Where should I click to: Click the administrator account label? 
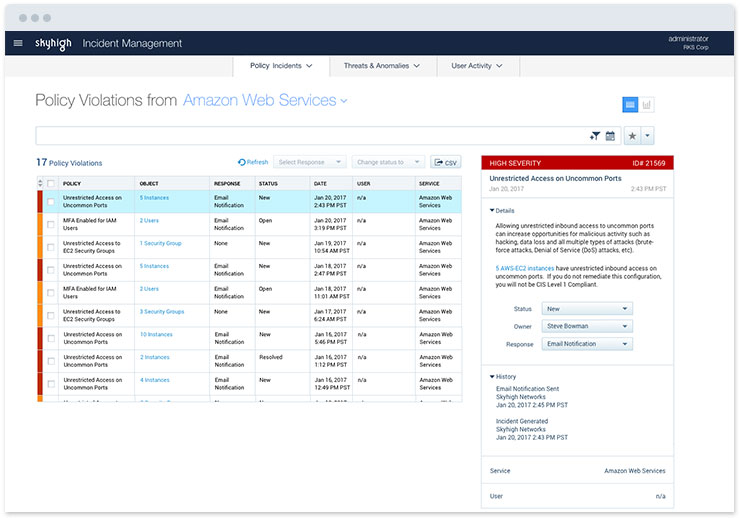(x=688, y=39)
